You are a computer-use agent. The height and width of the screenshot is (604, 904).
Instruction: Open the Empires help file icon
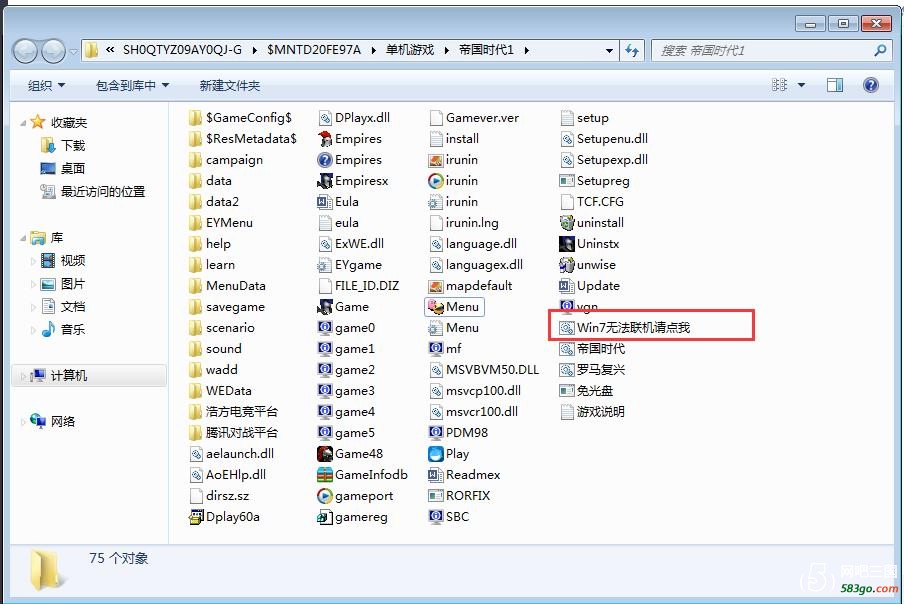pos(325,160)
